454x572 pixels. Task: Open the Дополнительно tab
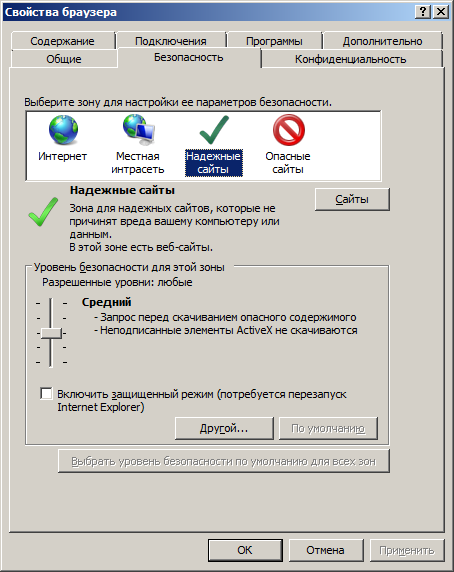[x=382, y=41]
